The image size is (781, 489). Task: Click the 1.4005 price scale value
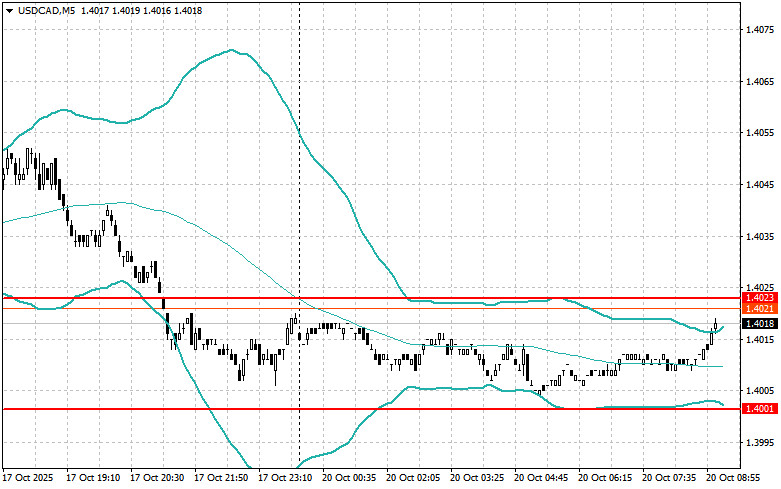click(x=760, y=391)
